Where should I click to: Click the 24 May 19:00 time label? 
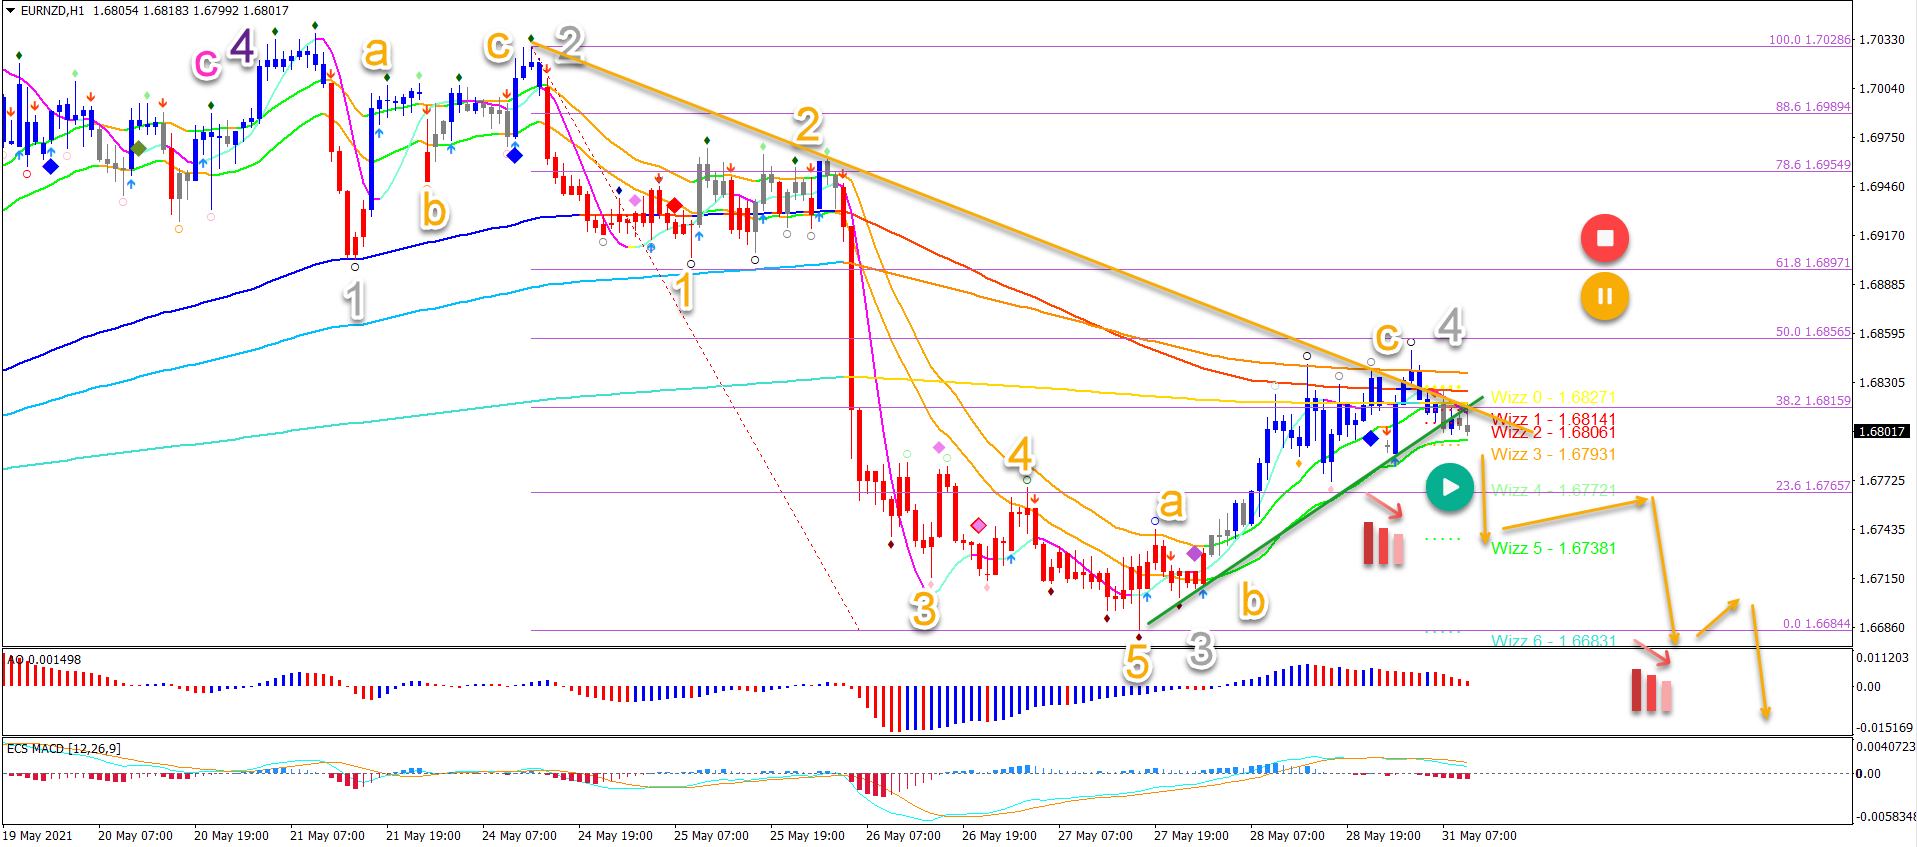(x=615, y=836)
